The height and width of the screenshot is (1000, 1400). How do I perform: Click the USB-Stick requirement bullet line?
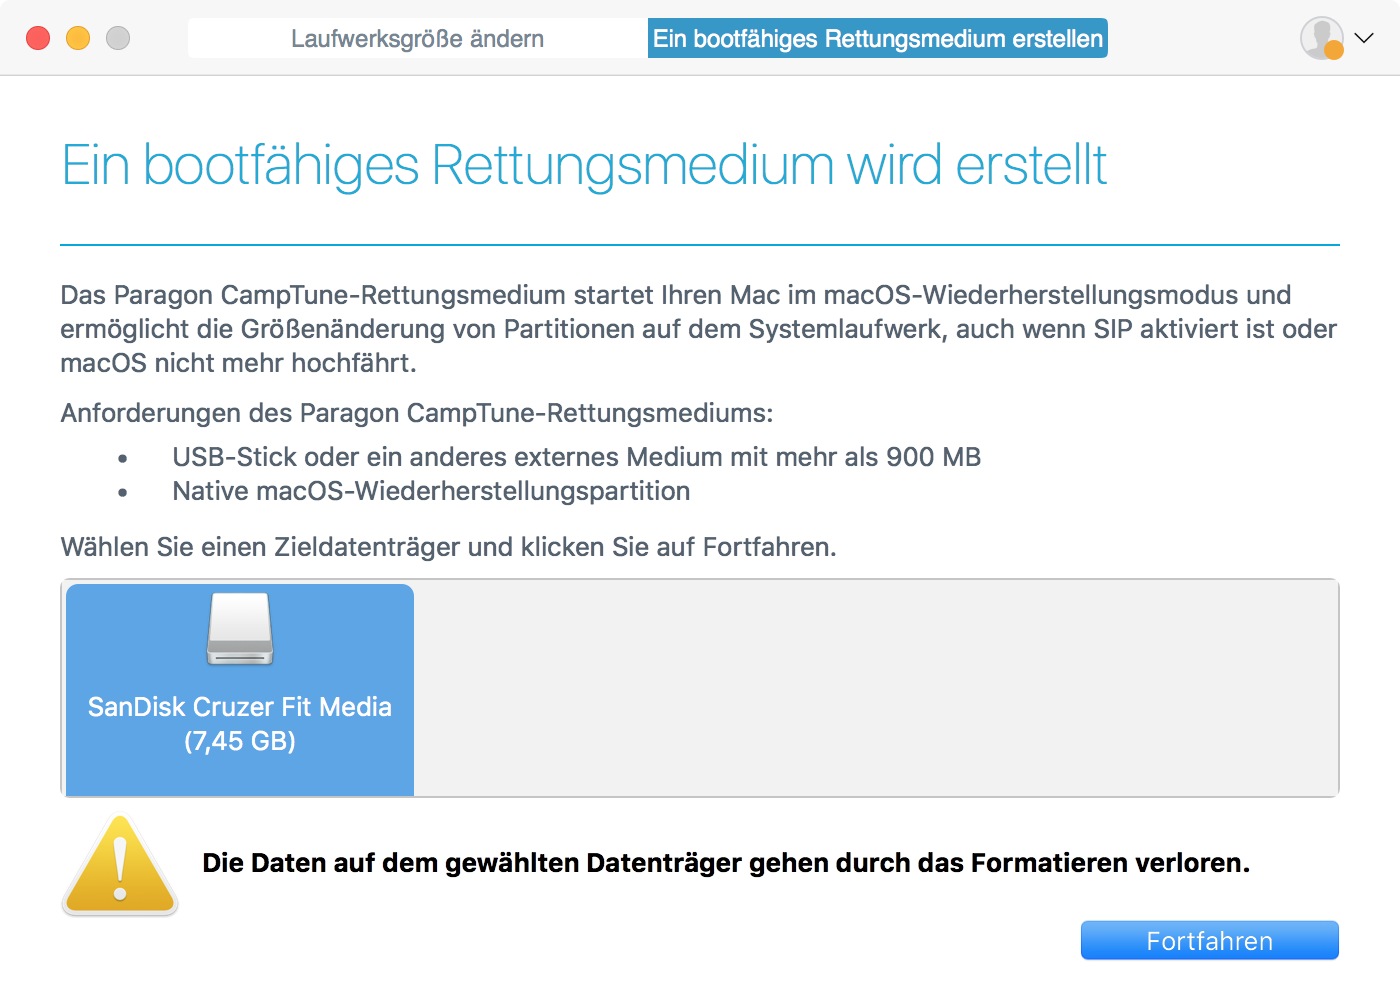pyautogui.click(x=576, y=457)
